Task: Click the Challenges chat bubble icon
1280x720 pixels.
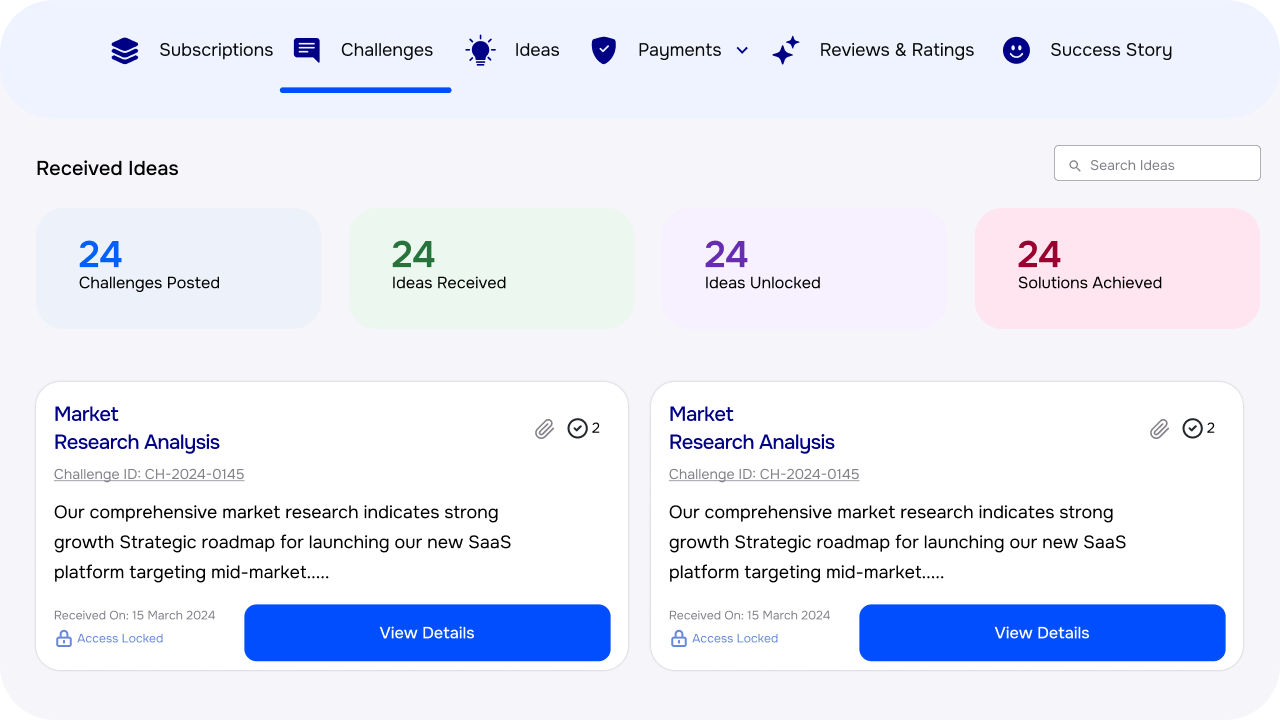Action: 307,50
